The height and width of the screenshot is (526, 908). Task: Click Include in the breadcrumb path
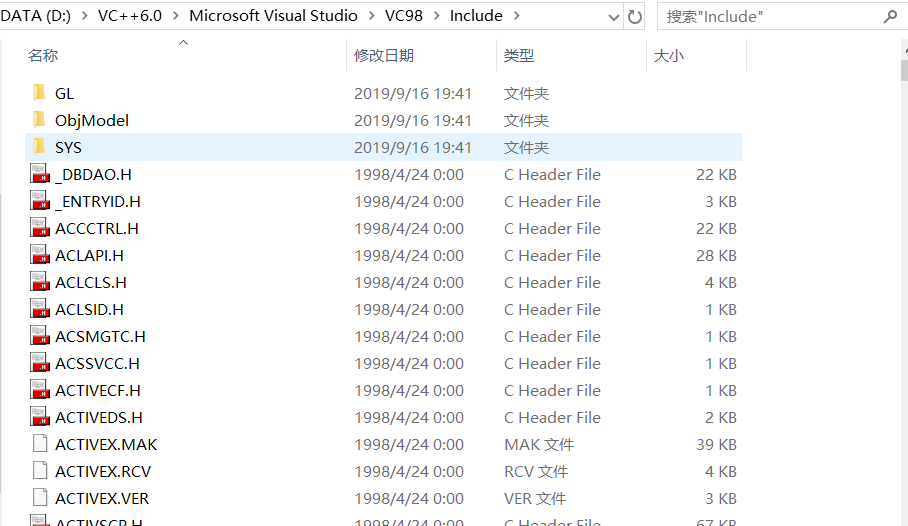476,16
